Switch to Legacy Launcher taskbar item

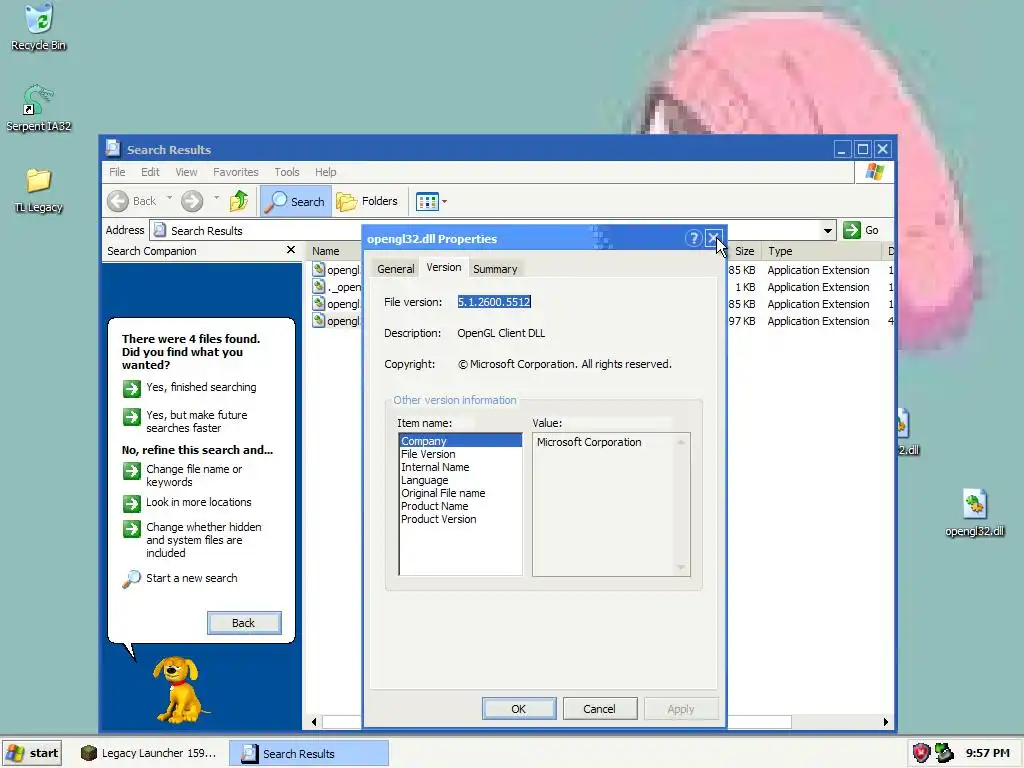(x=149, y=753)
